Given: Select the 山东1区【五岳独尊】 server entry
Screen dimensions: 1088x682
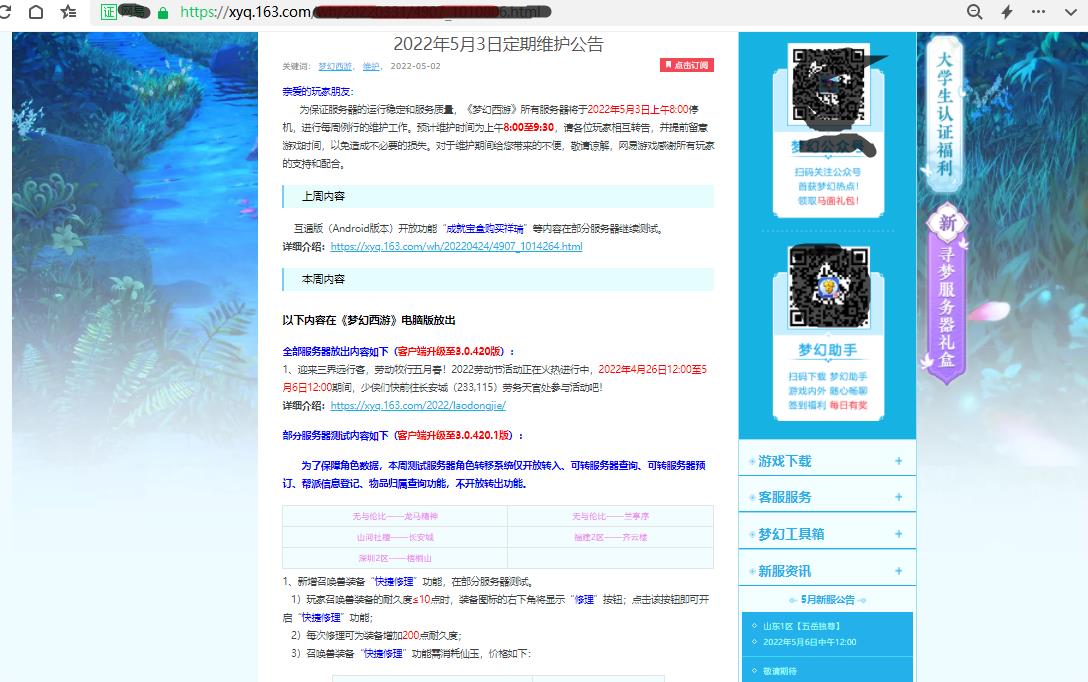Looking at the screenshot, I should click(x=801, y=626).
